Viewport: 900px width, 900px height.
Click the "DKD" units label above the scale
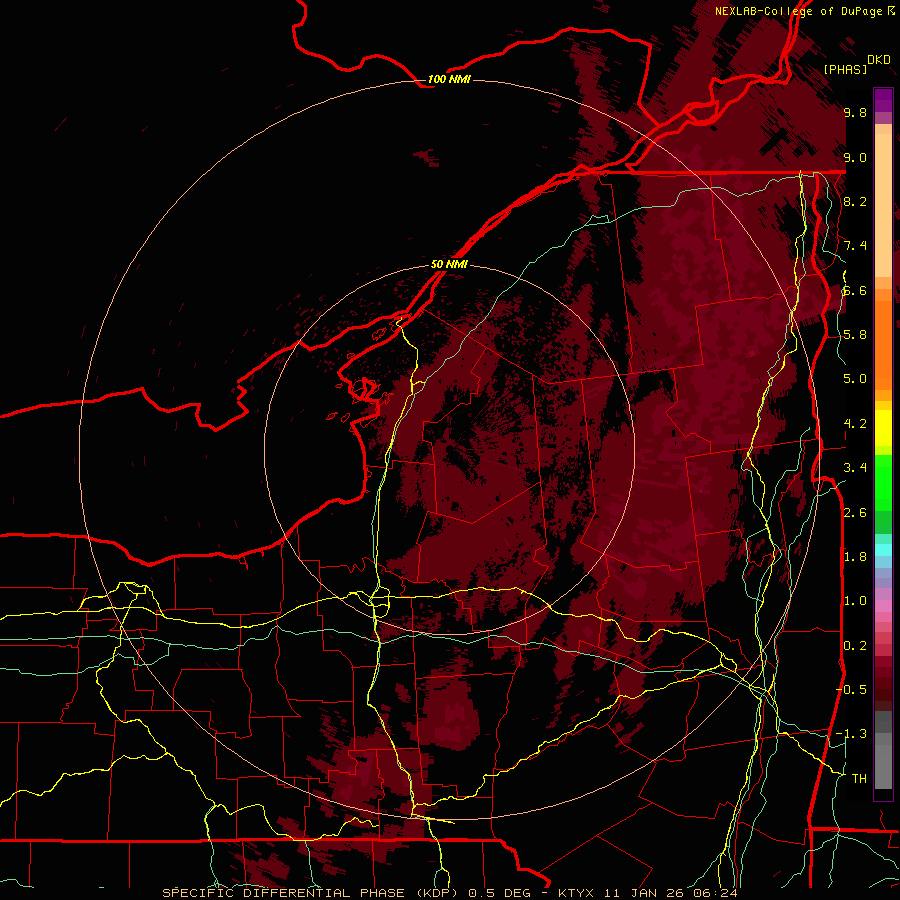[x=878, y=60]
